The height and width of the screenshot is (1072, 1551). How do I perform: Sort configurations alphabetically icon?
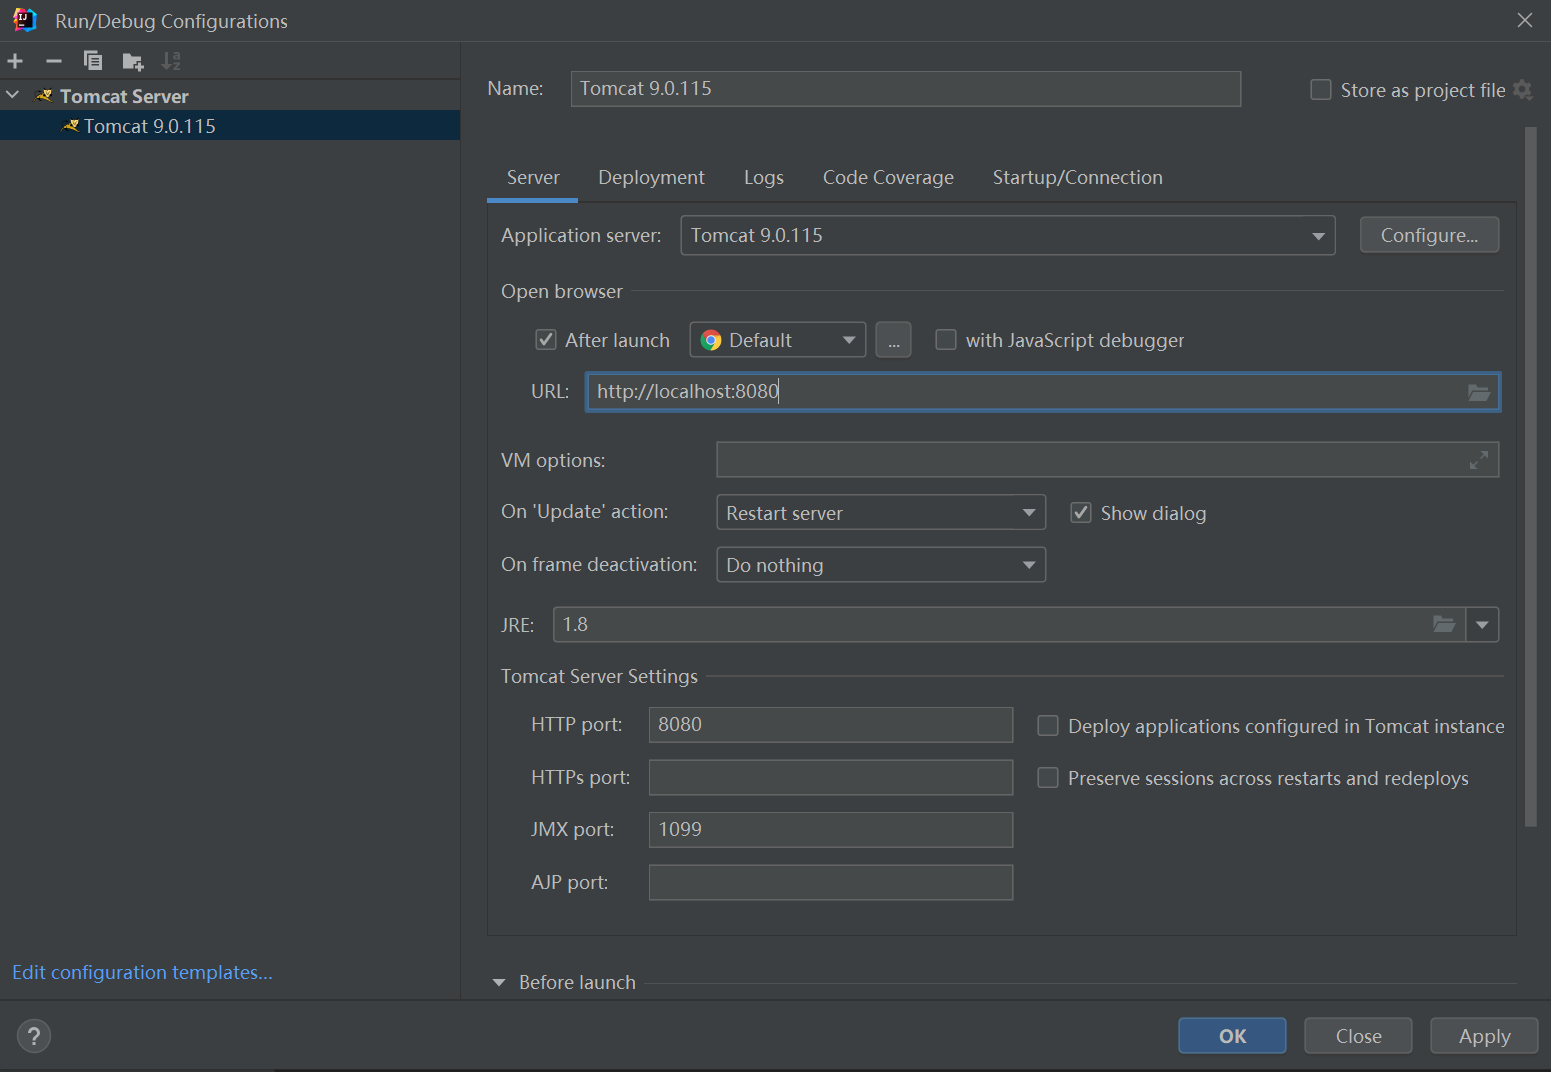172,61
